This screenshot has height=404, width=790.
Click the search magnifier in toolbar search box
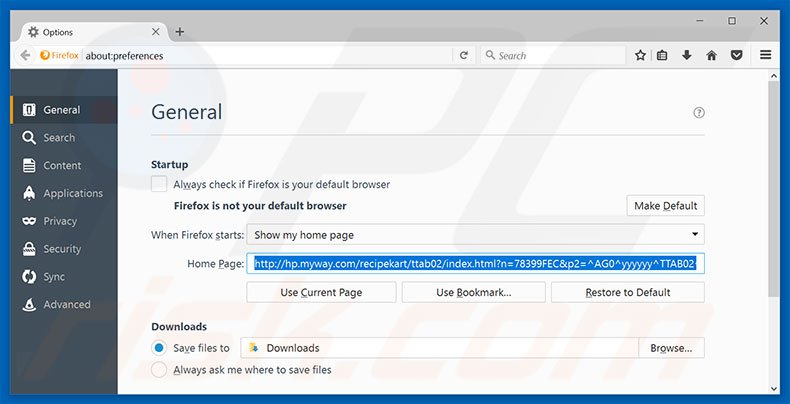click(490, 55)
